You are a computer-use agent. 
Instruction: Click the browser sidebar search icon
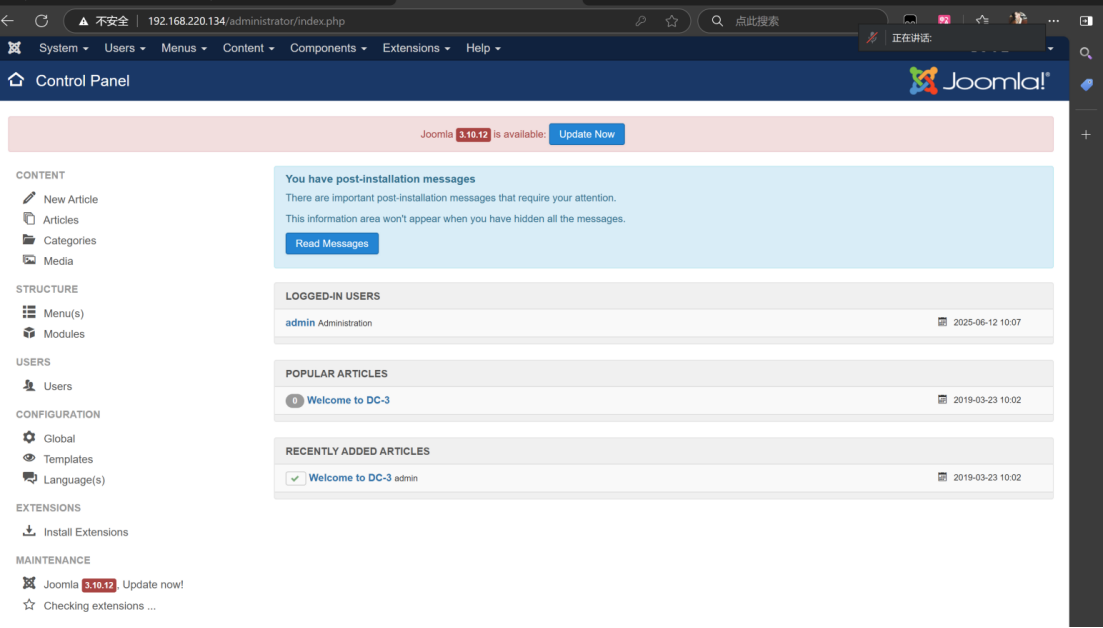tap(1086, 53)
